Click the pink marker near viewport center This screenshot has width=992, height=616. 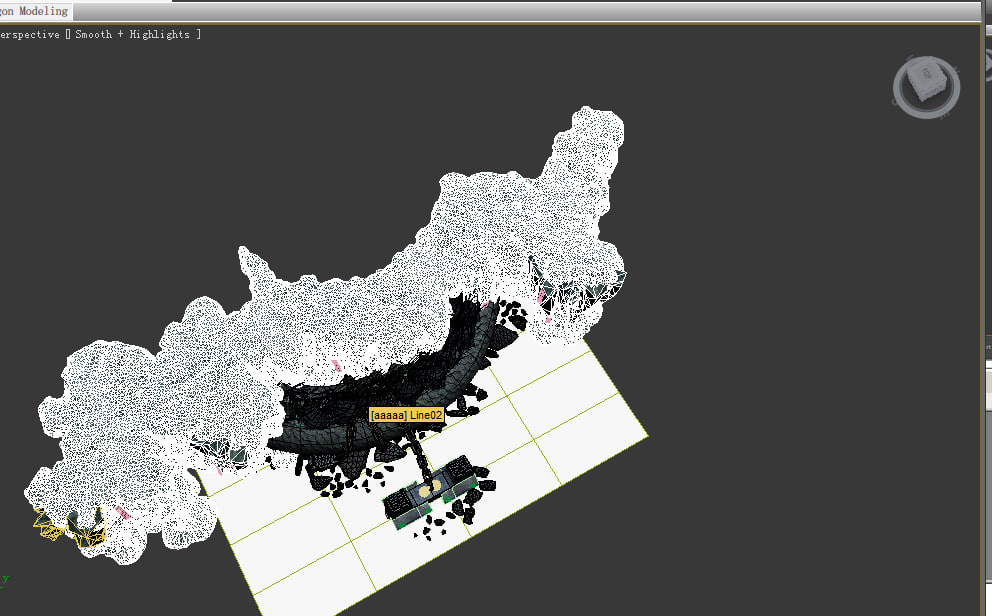coord(337,366)
